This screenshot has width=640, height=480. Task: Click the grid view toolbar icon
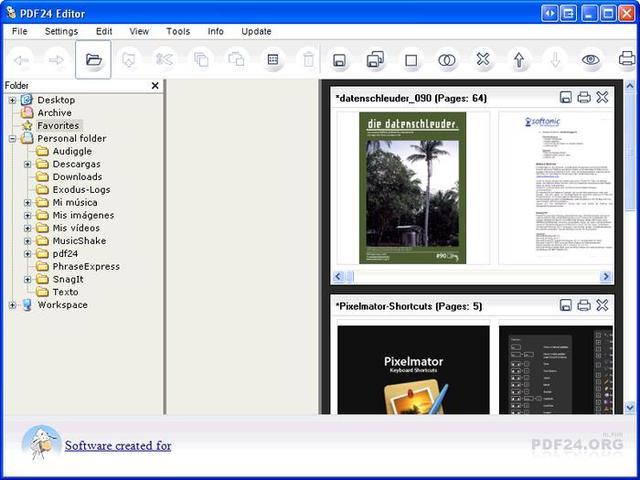coord(273,60)
